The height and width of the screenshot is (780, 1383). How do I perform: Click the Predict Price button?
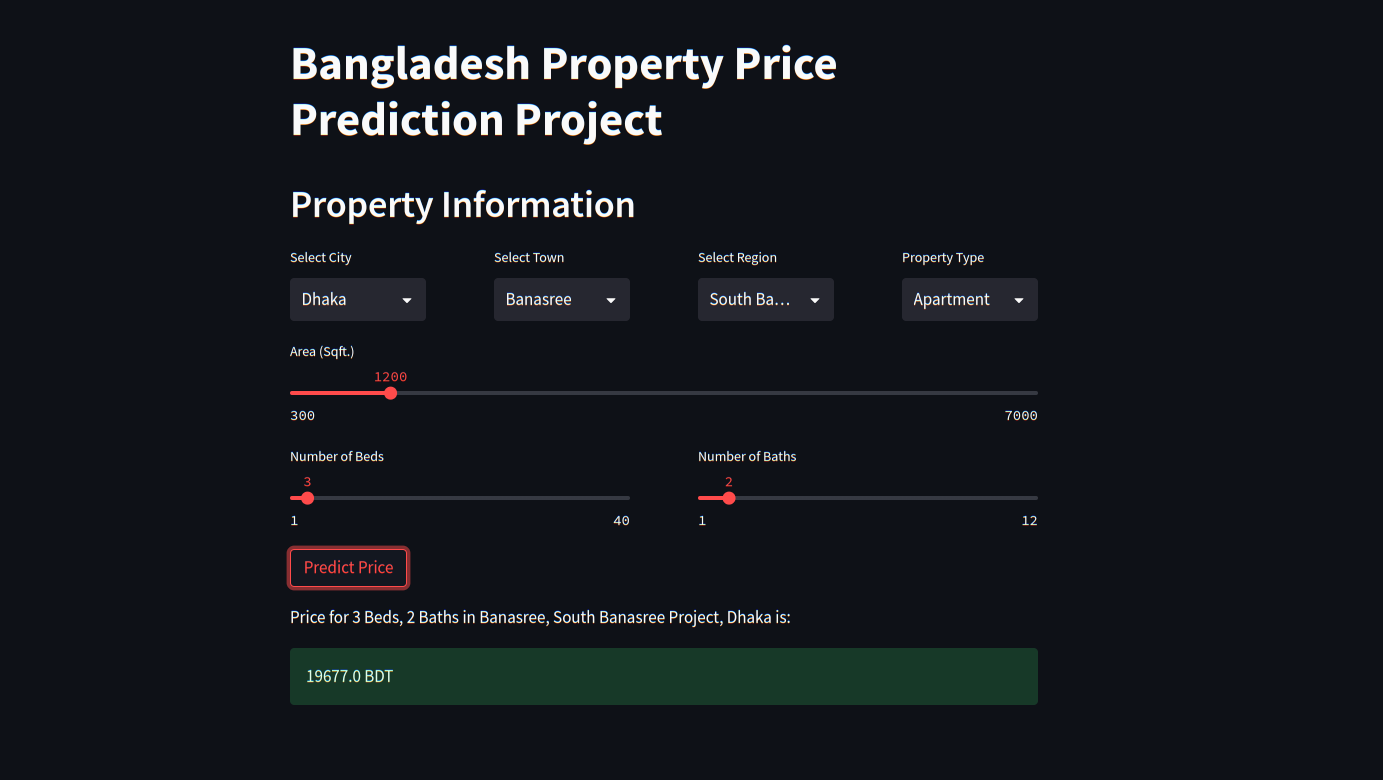pyautogui.click(x=348, y=567)
